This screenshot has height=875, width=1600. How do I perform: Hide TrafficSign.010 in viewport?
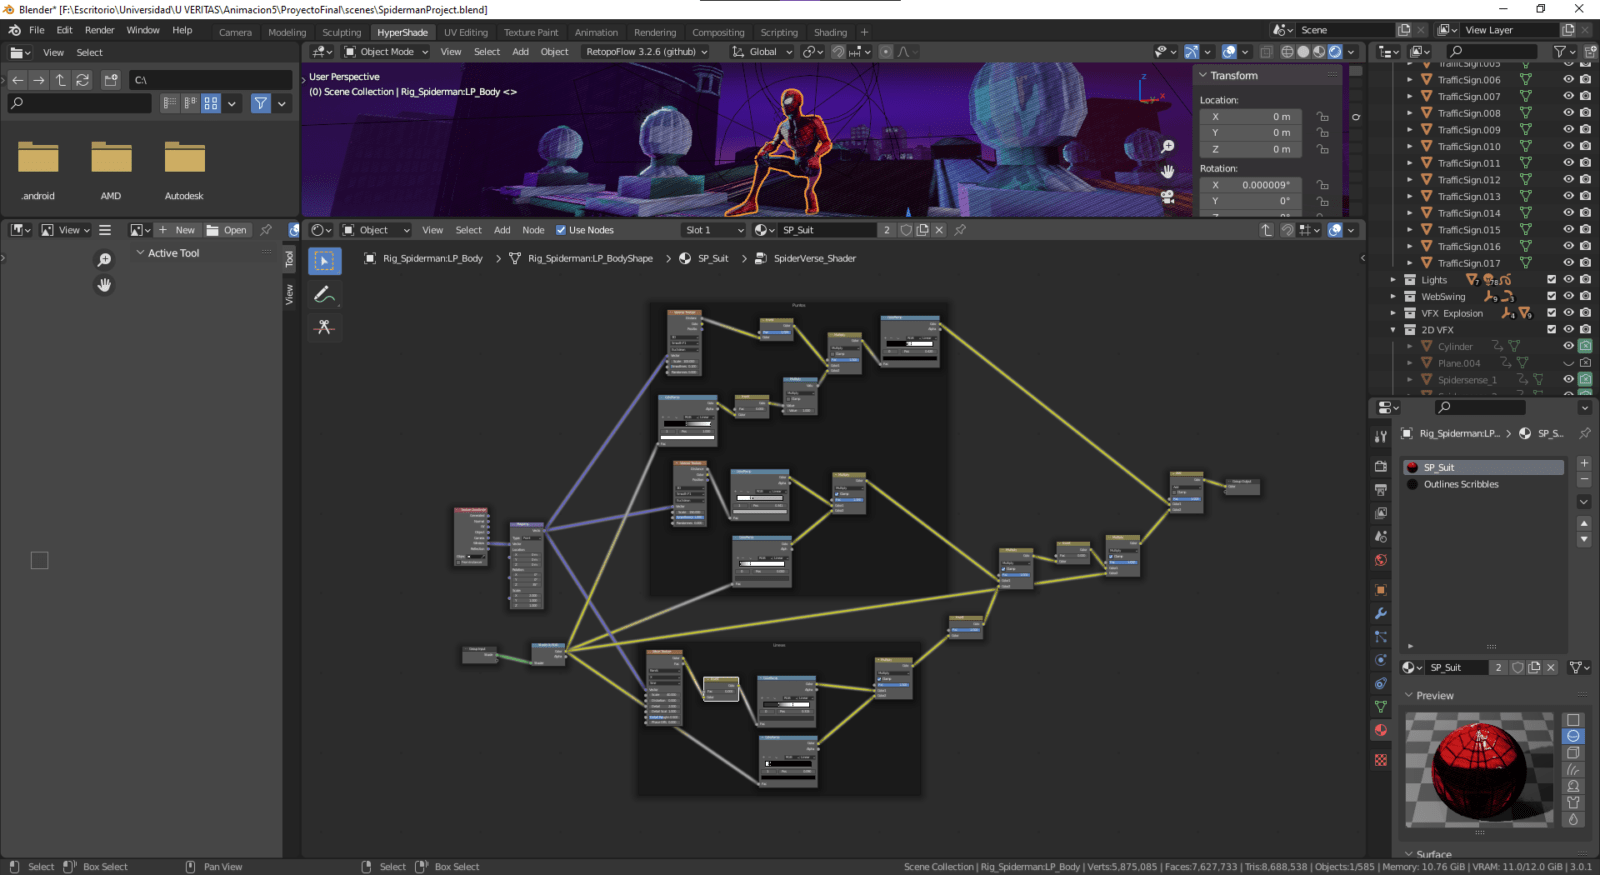(x=1568, y=146)
